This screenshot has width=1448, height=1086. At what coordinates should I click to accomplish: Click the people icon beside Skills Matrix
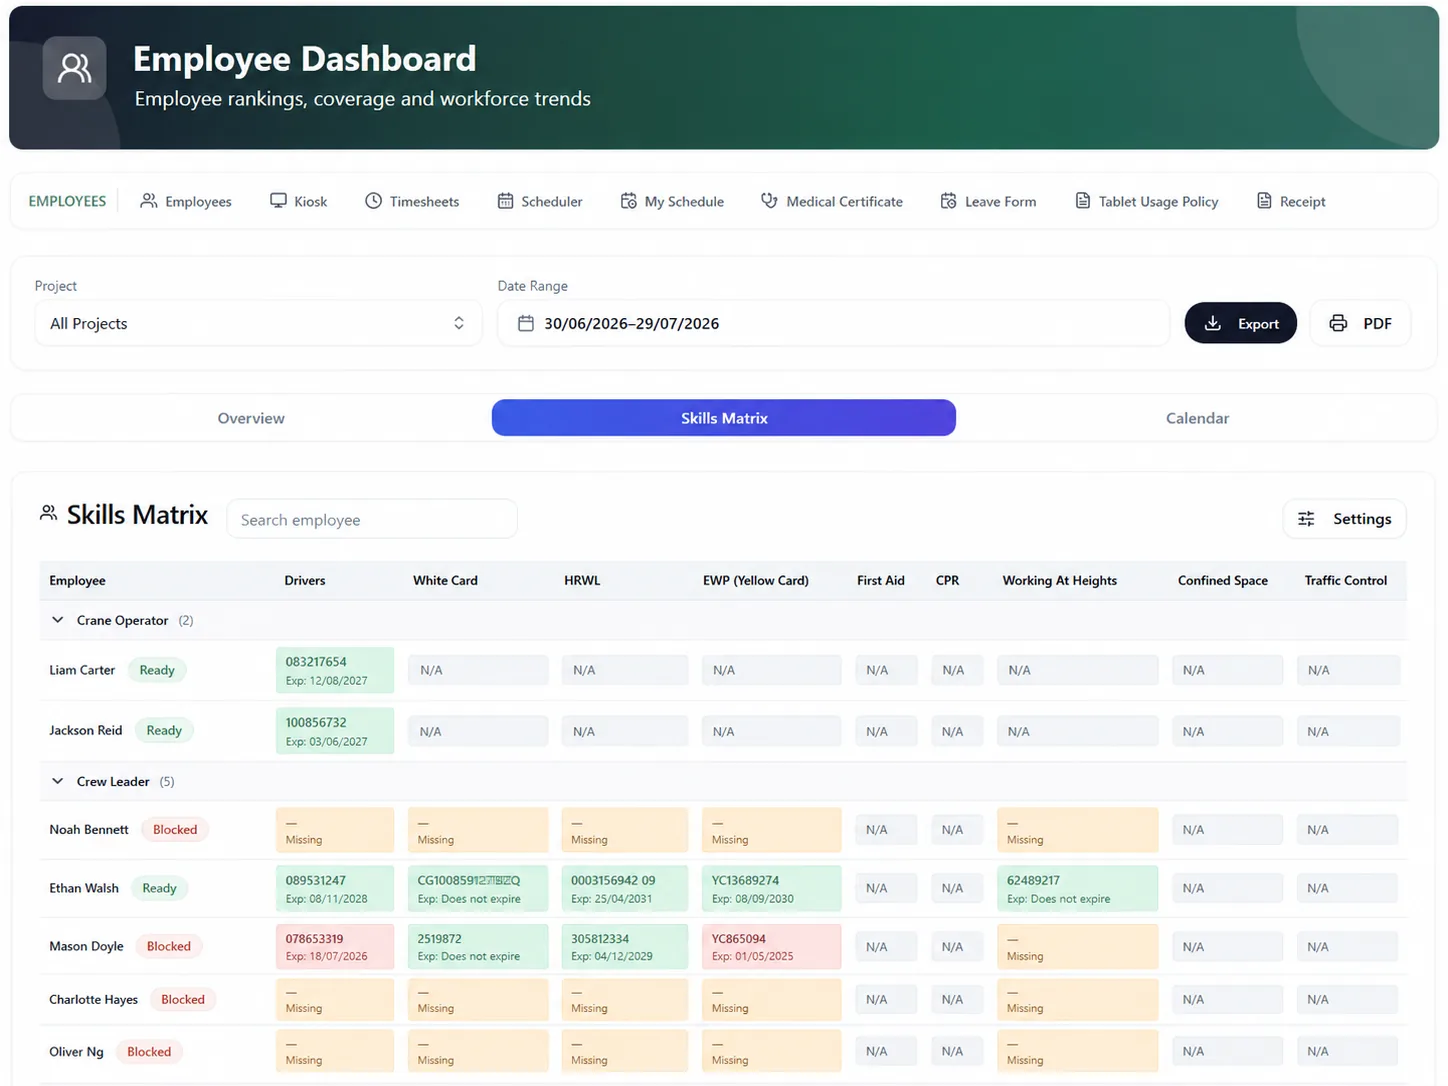click(x=48, y=513)
